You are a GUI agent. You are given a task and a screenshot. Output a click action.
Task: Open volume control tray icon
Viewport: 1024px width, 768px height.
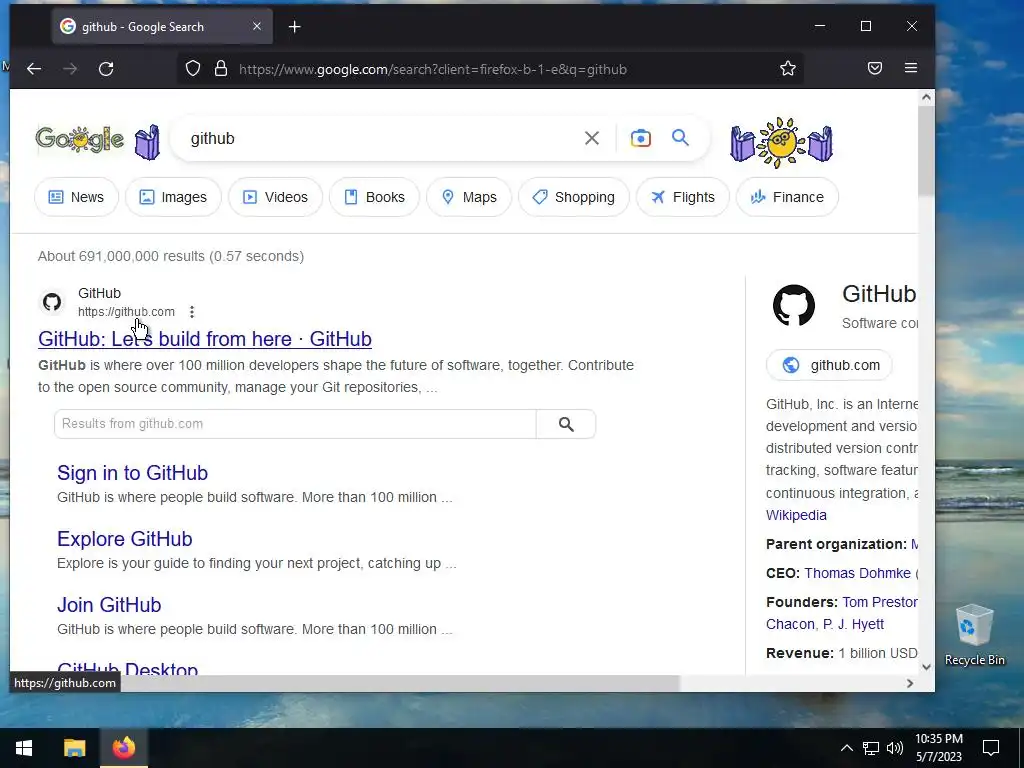click(895, 748)
